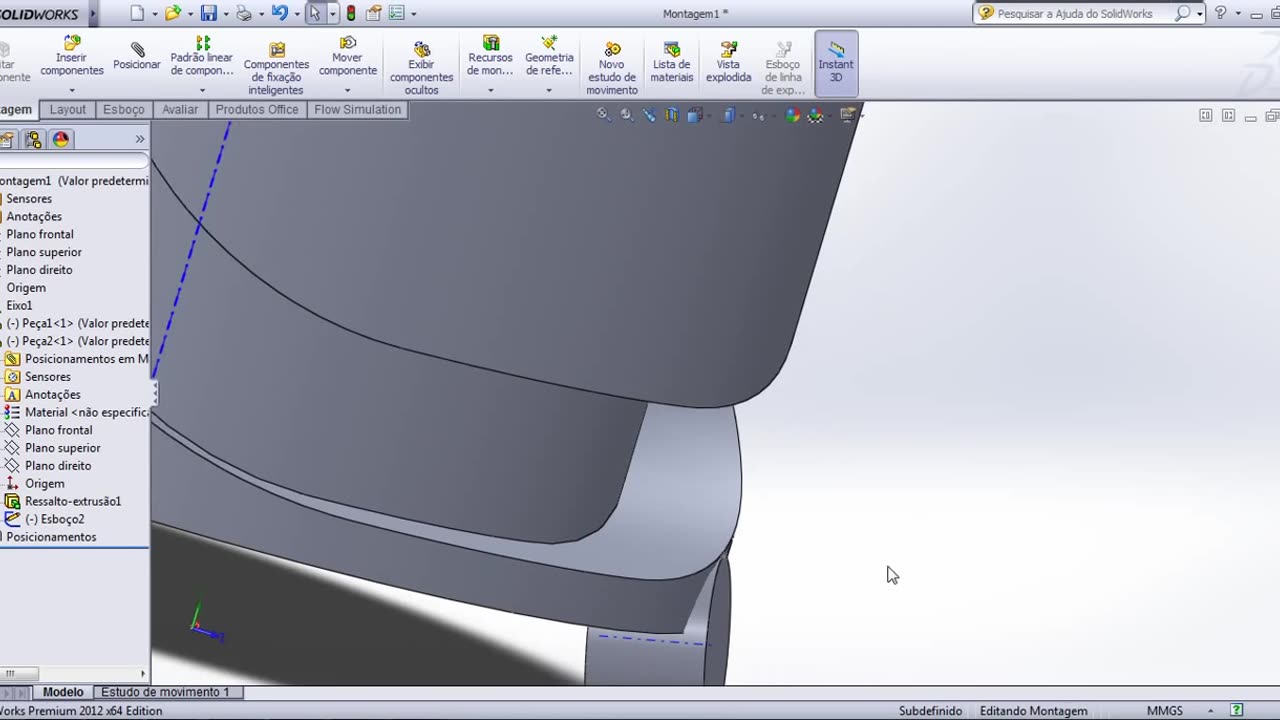Viewport: 1280px width, 720px height.
Task: Click the Rebuild traffic light icon
Action: click(351, 13)
